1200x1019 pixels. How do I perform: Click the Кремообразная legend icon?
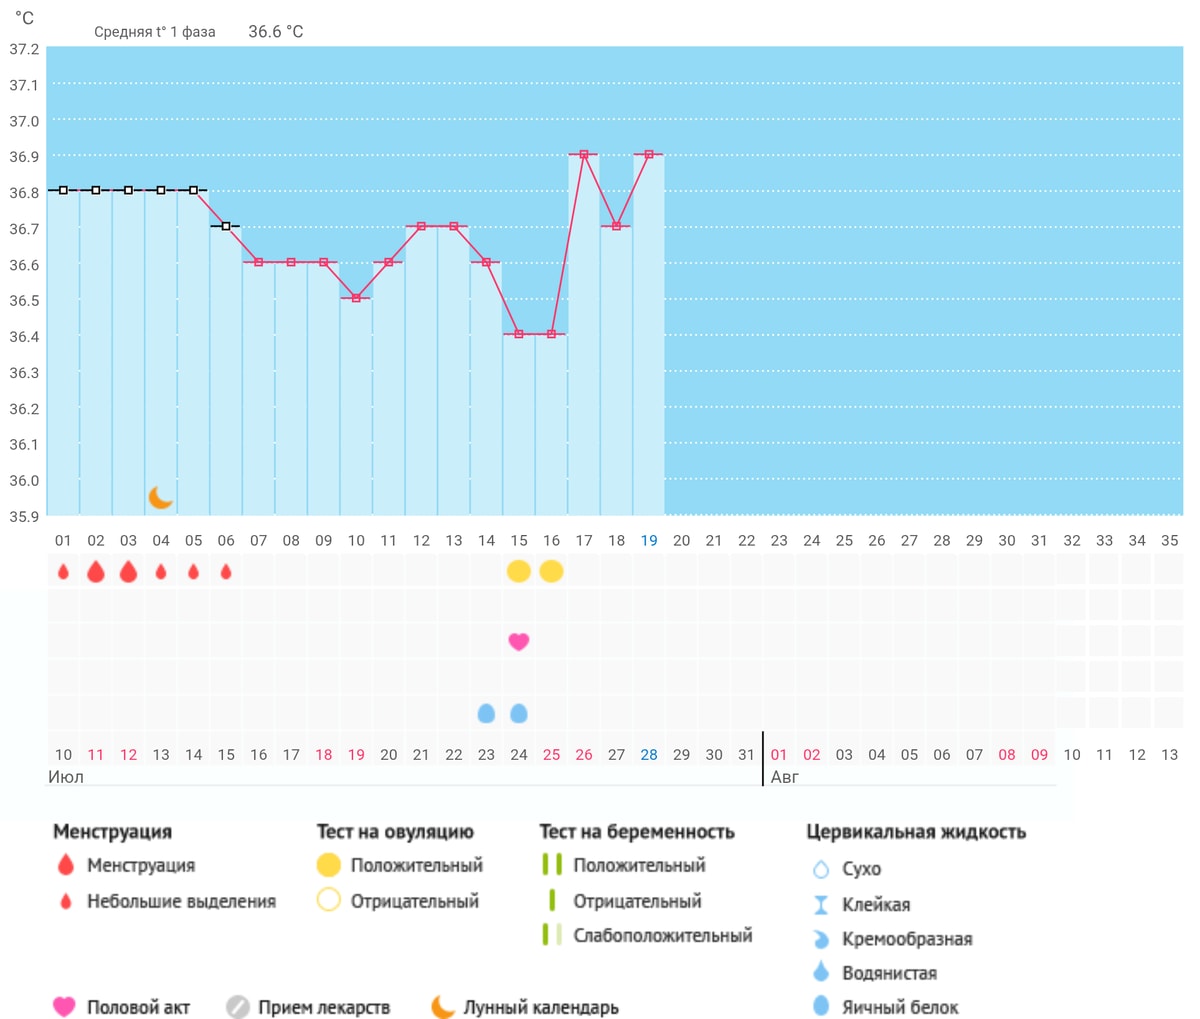point(821,939)
